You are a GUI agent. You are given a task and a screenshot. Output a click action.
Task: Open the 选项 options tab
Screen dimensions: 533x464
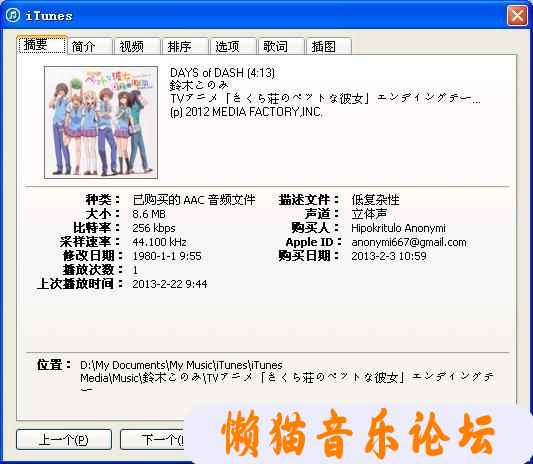click(234, 46)
